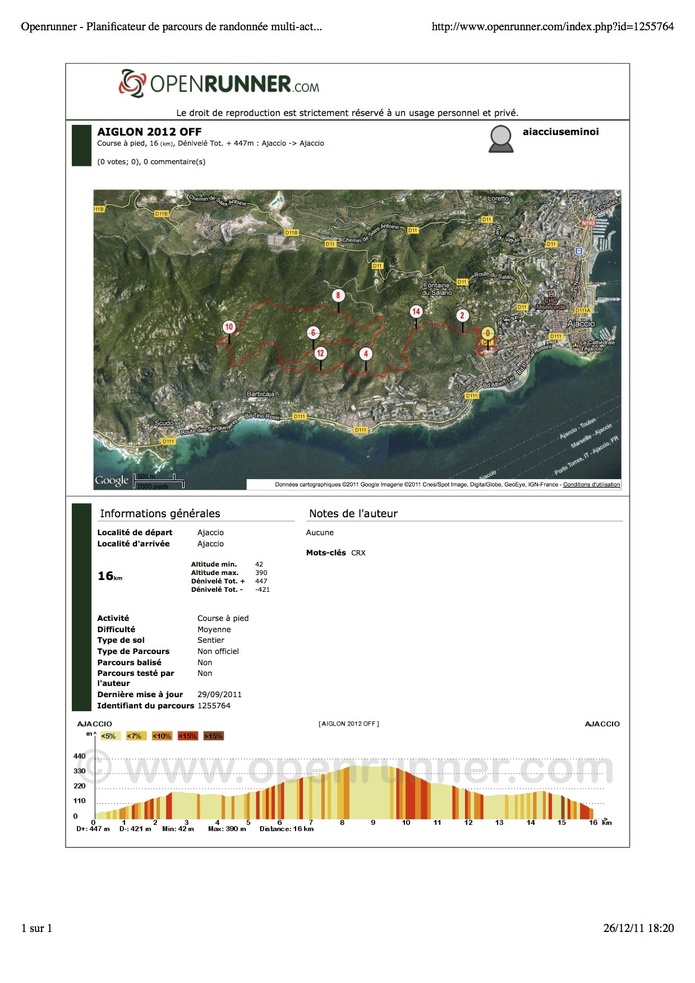Image resolution: width=695 pixels, height=983 pixels.
Task: Select kilometer marker 10 on the map
Action: [x=229, y=327]
